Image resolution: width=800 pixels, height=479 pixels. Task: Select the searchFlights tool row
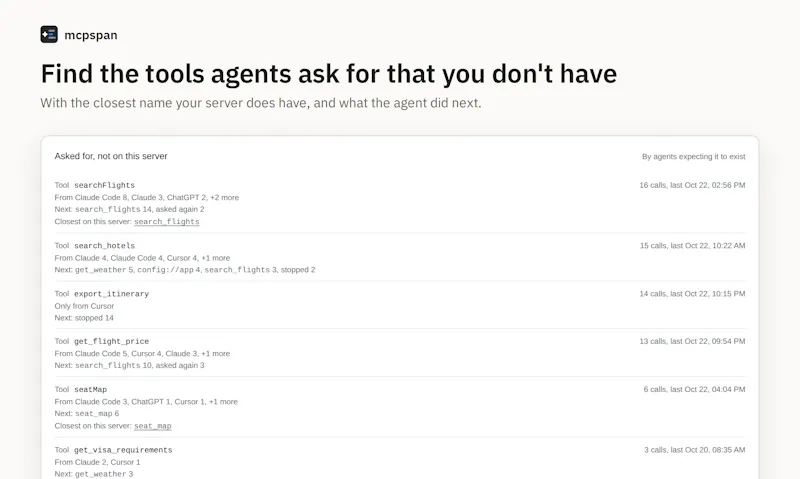[400, 203]
